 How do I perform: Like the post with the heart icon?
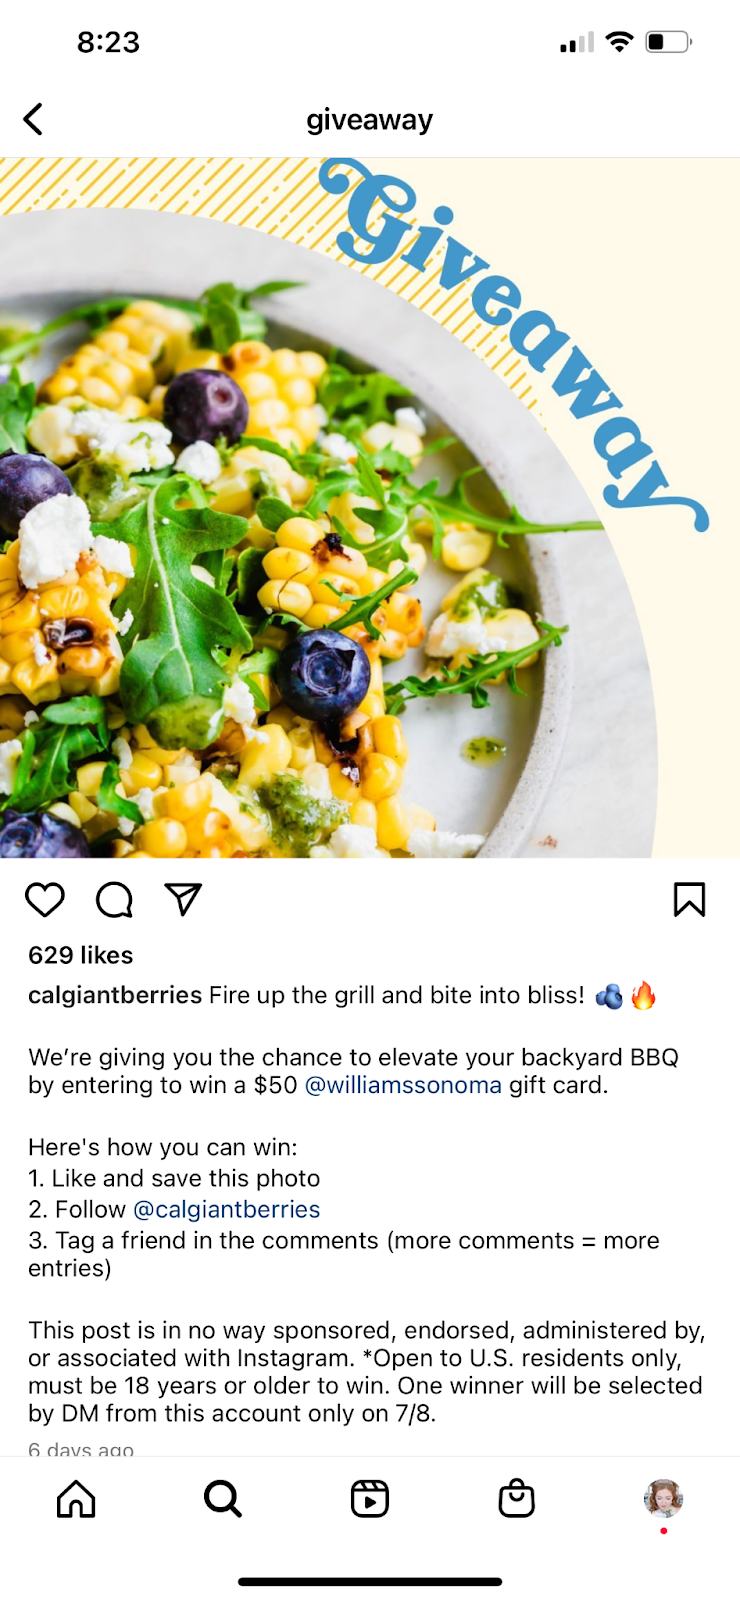tap(45, 900)
